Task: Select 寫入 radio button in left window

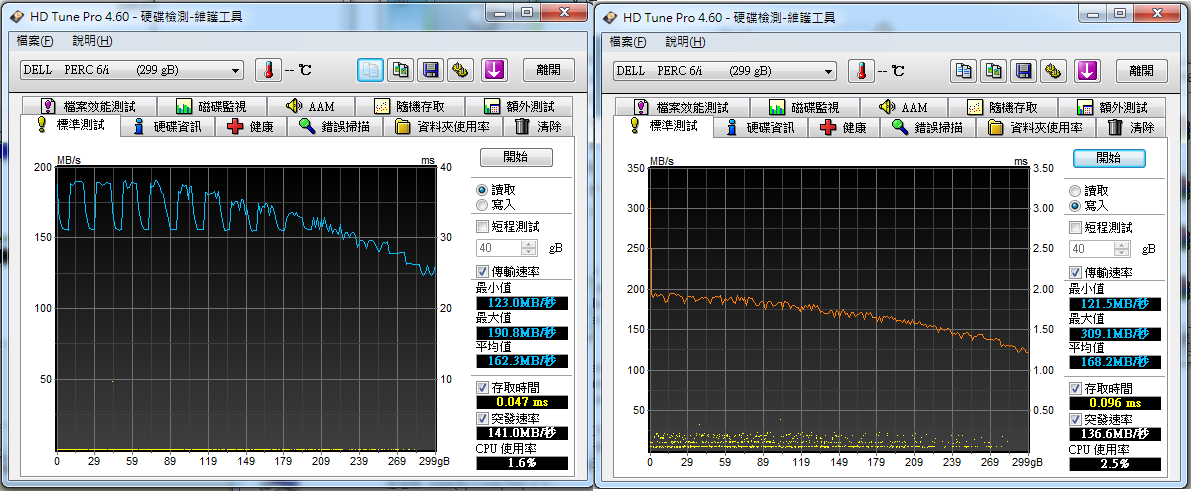Action: click(481, 204)
